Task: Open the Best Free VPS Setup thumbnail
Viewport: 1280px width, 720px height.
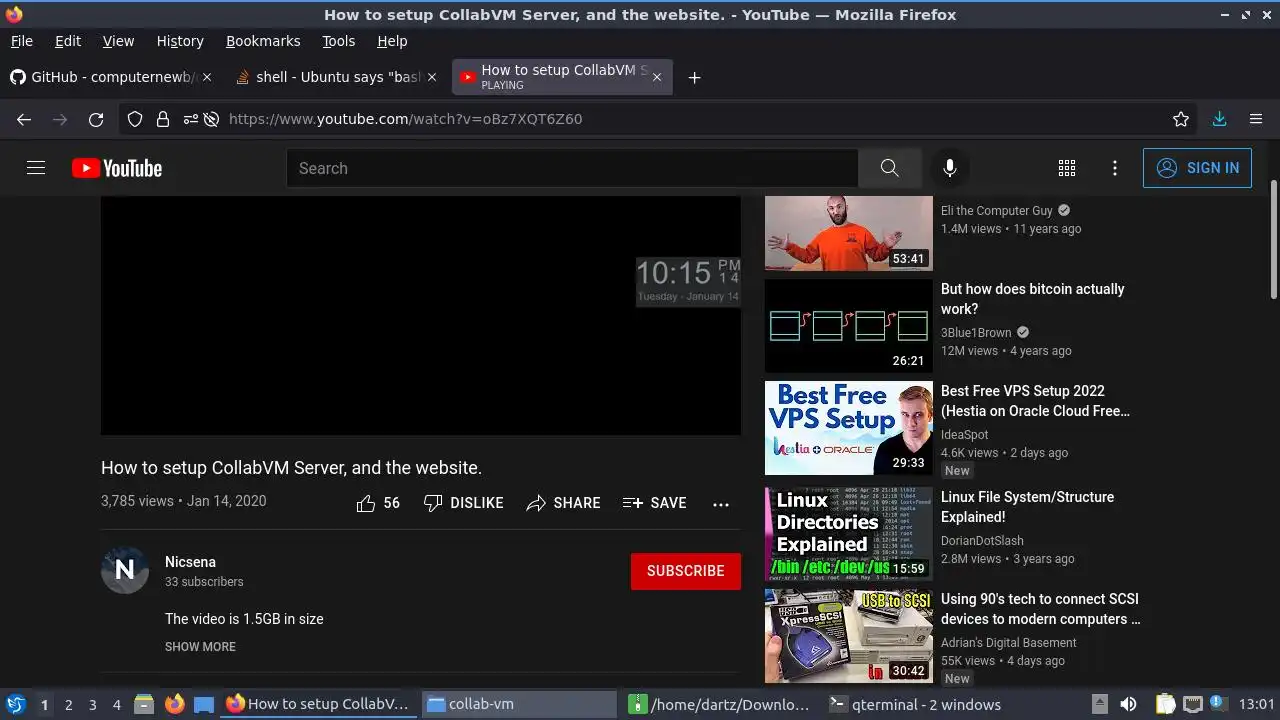Action: [x=849, y=428]
